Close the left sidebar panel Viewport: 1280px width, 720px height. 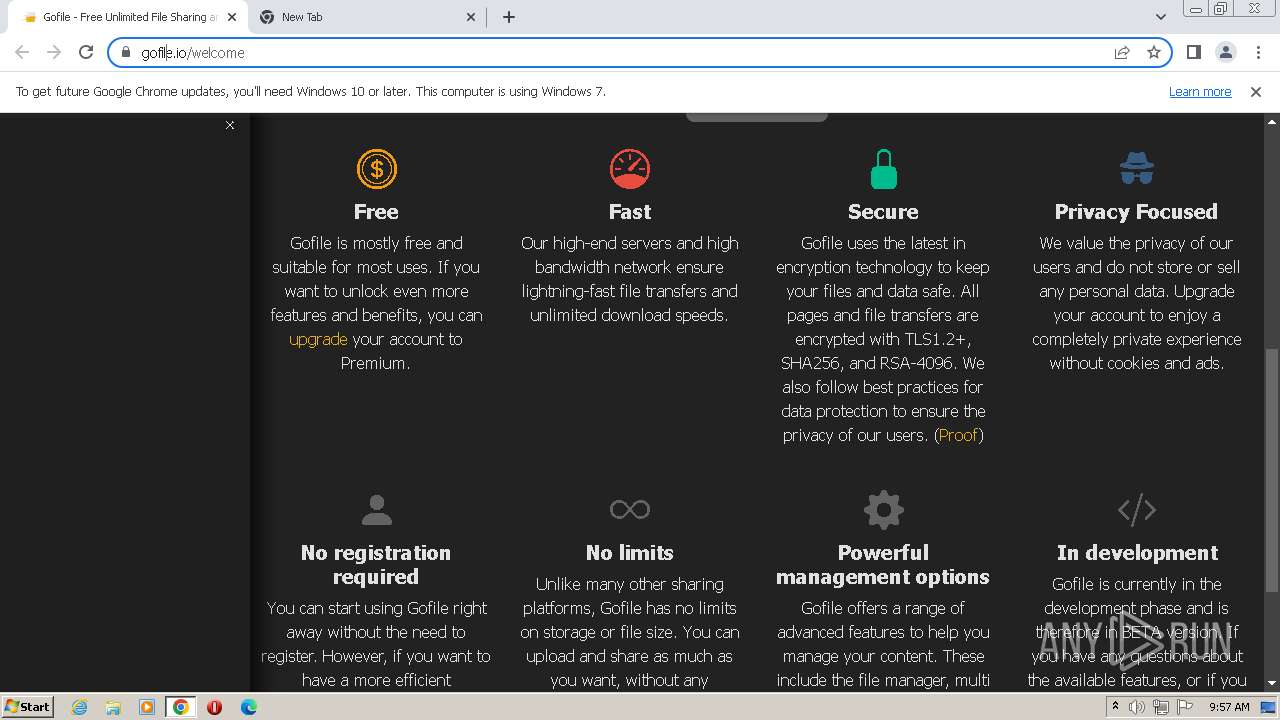[230, 125]
